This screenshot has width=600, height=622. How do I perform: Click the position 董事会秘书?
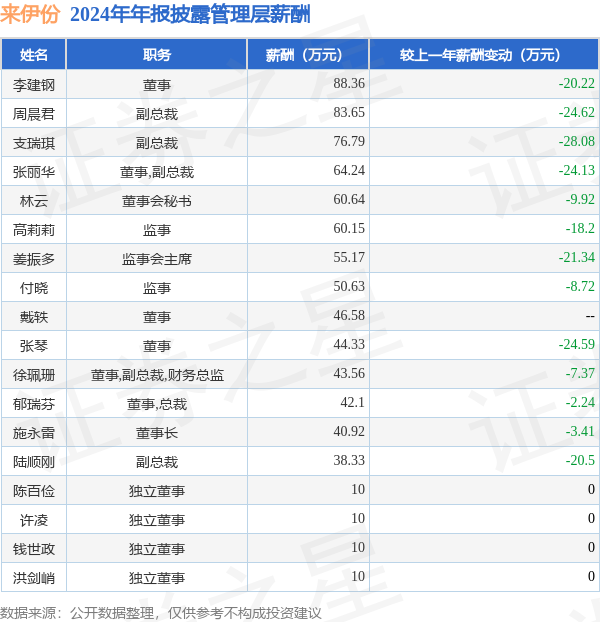(x=157, y=201)
